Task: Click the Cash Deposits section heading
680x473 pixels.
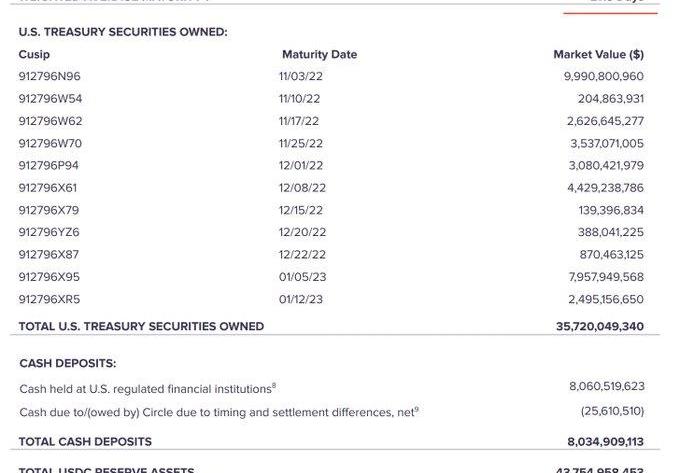Action: (68, 364)
